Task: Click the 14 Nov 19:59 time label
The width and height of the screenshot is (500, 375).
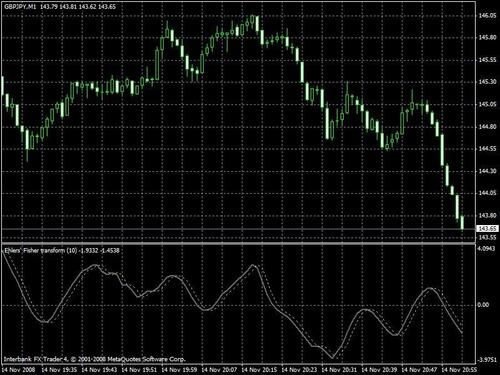Action: point(179,370)
